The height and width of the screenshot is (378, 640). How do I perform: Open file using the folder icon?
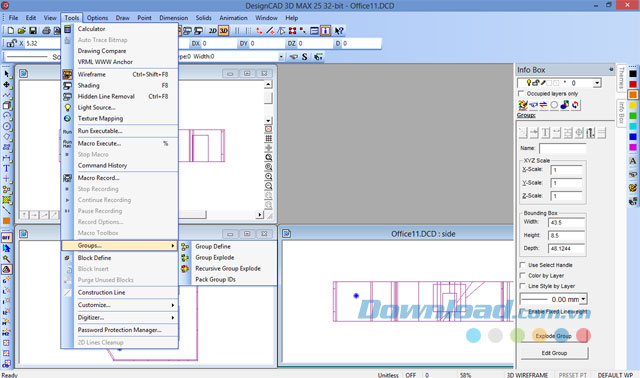click(x=22, y=31)
